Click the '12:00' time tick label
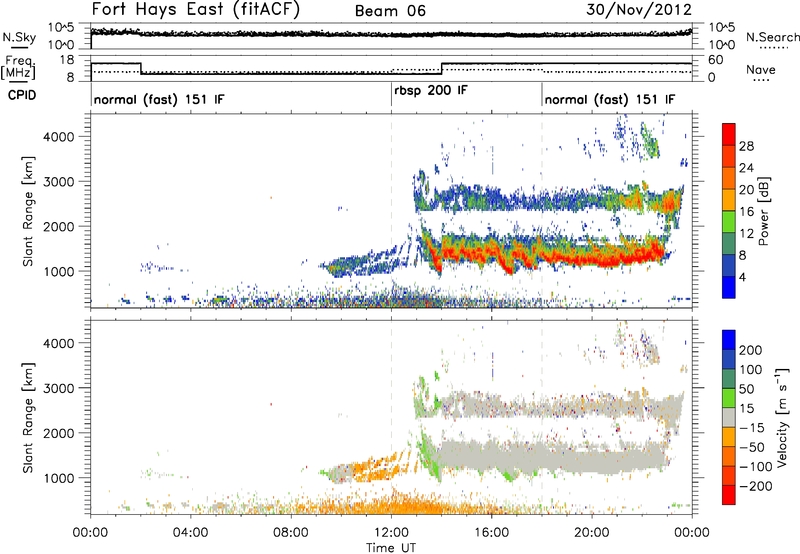 point(391,533)
